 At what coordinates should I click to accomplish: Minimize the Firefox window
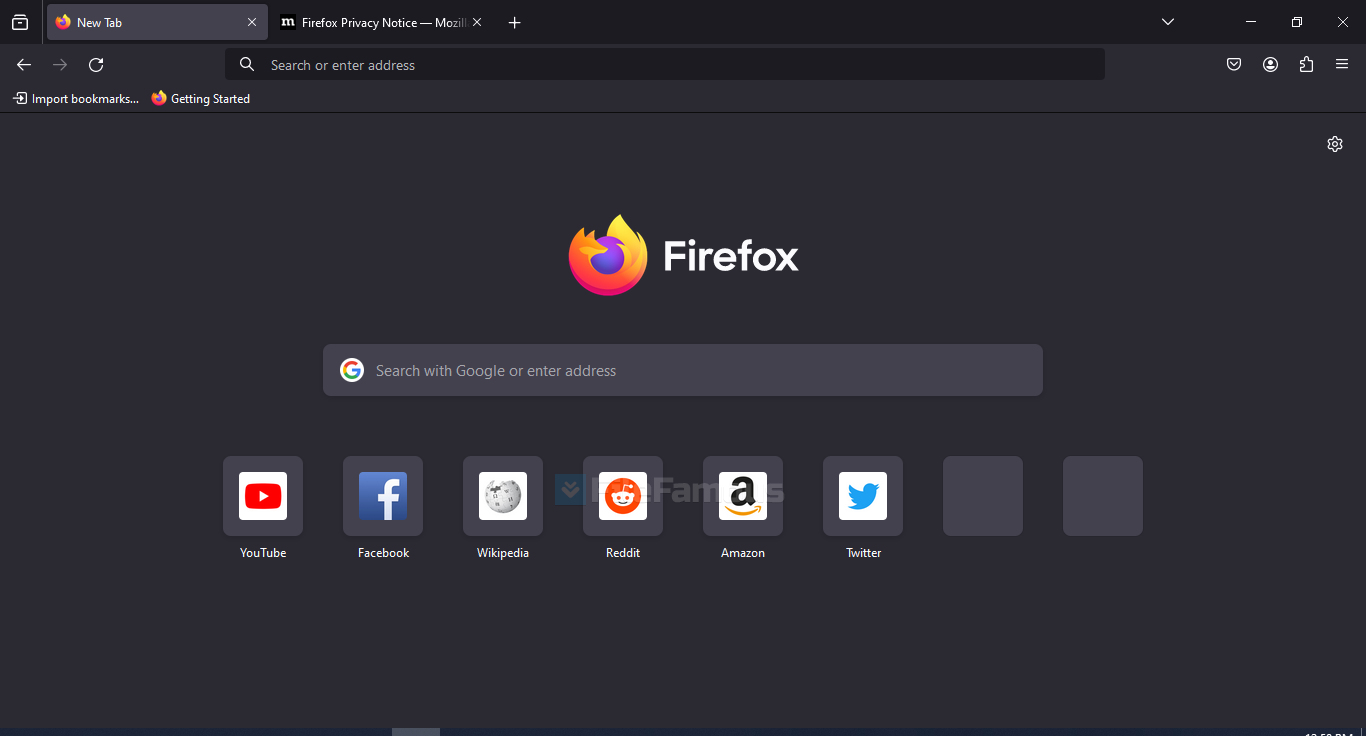(x=1251, y=22)
